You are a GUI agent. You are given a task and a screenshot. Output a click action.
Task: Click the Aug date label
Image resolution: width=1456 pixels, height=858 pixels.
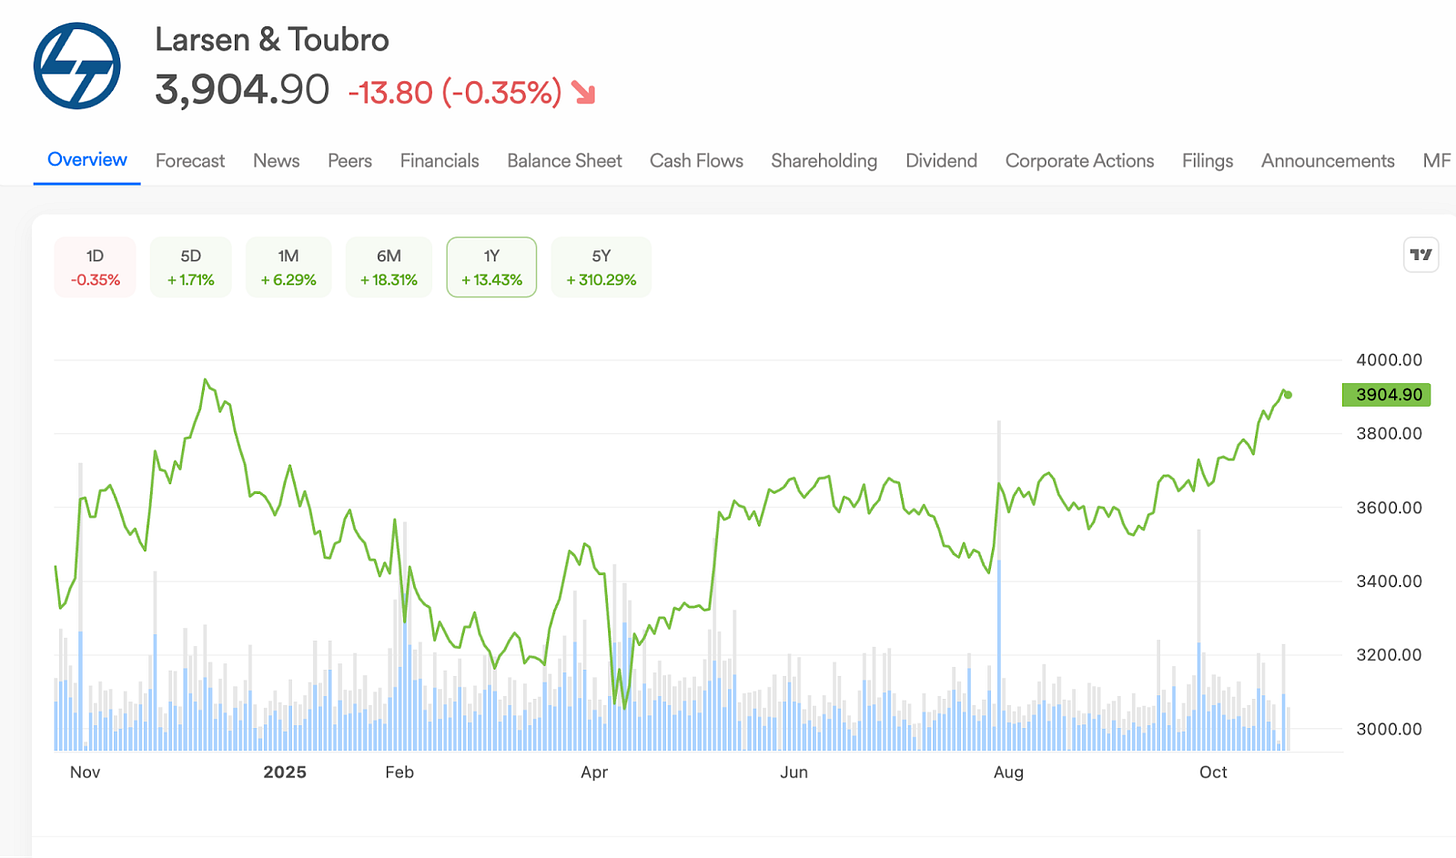coord(1008,772)
